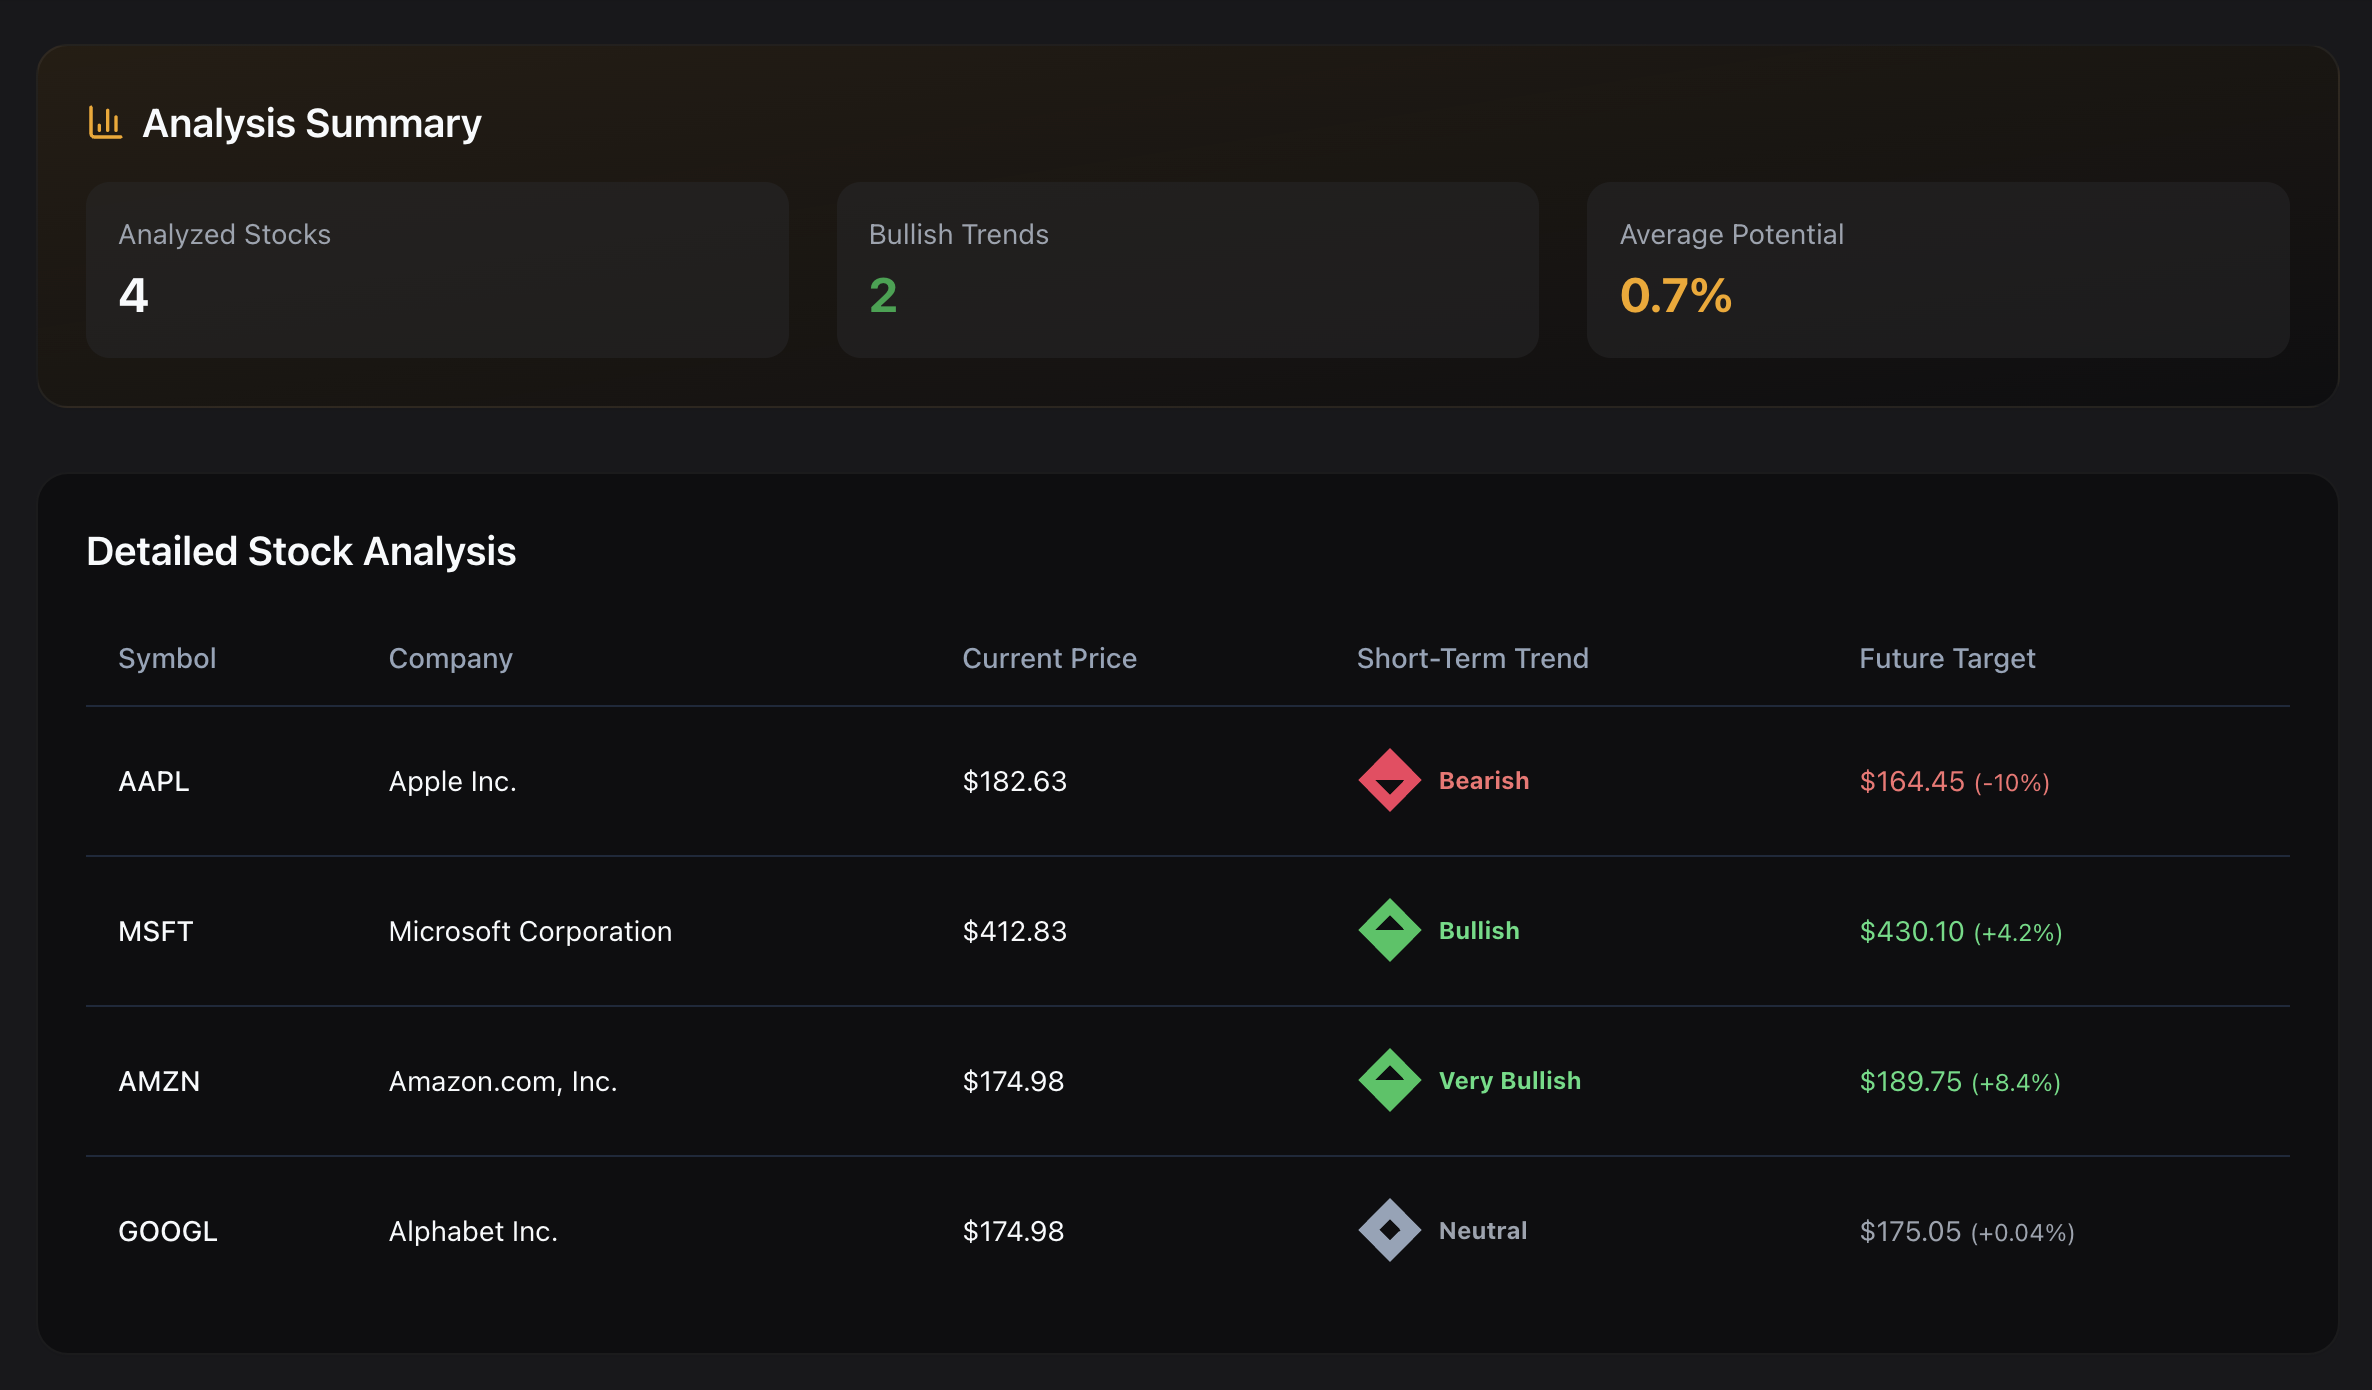Select the Analyzed Stocks summary card
The width and height of the screenshot is (2372, 1390).
(437, 269)
